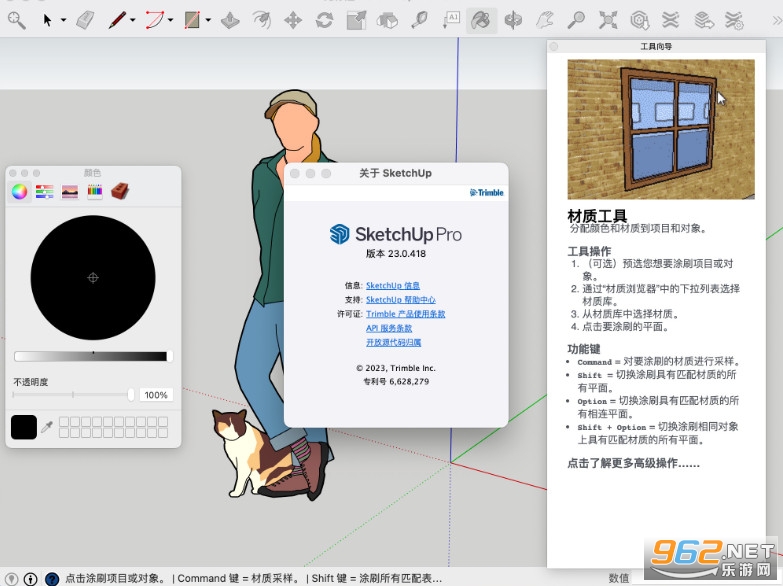
Task: Open the Instructor help question icon
Action: pos(52,579)
